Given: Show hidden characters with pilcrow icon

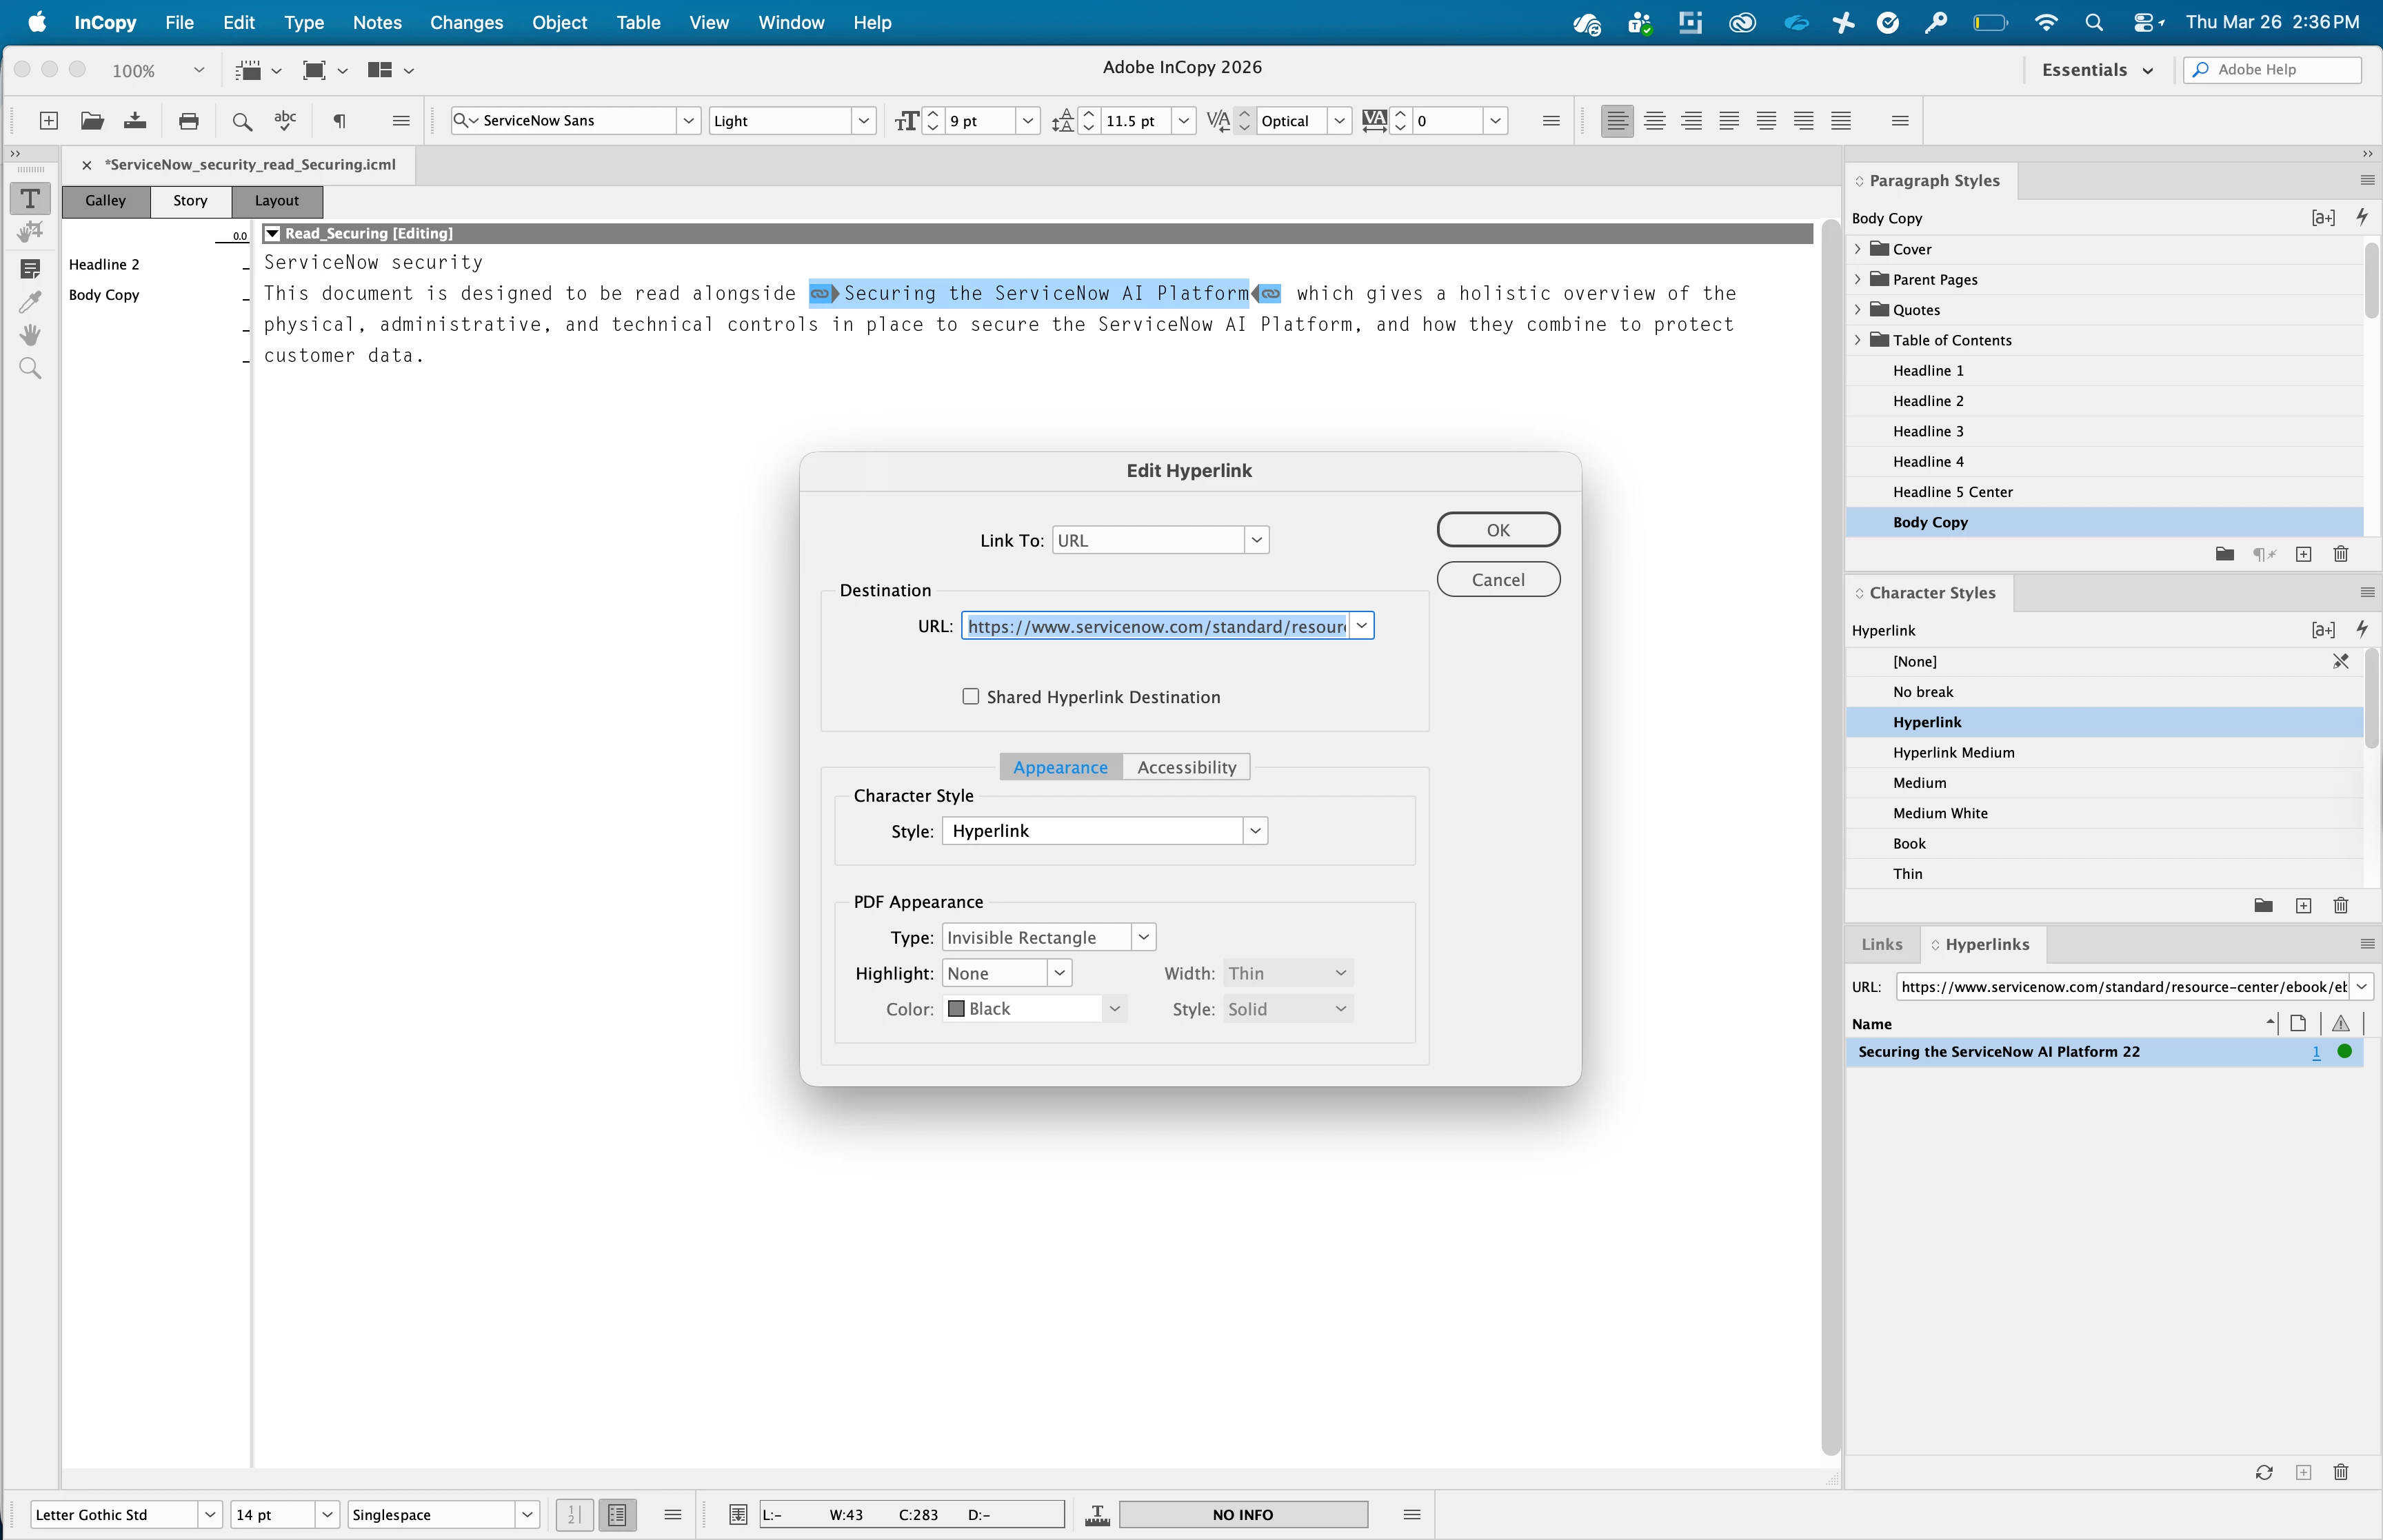Looking at the screenshot, I should (340, 121).
